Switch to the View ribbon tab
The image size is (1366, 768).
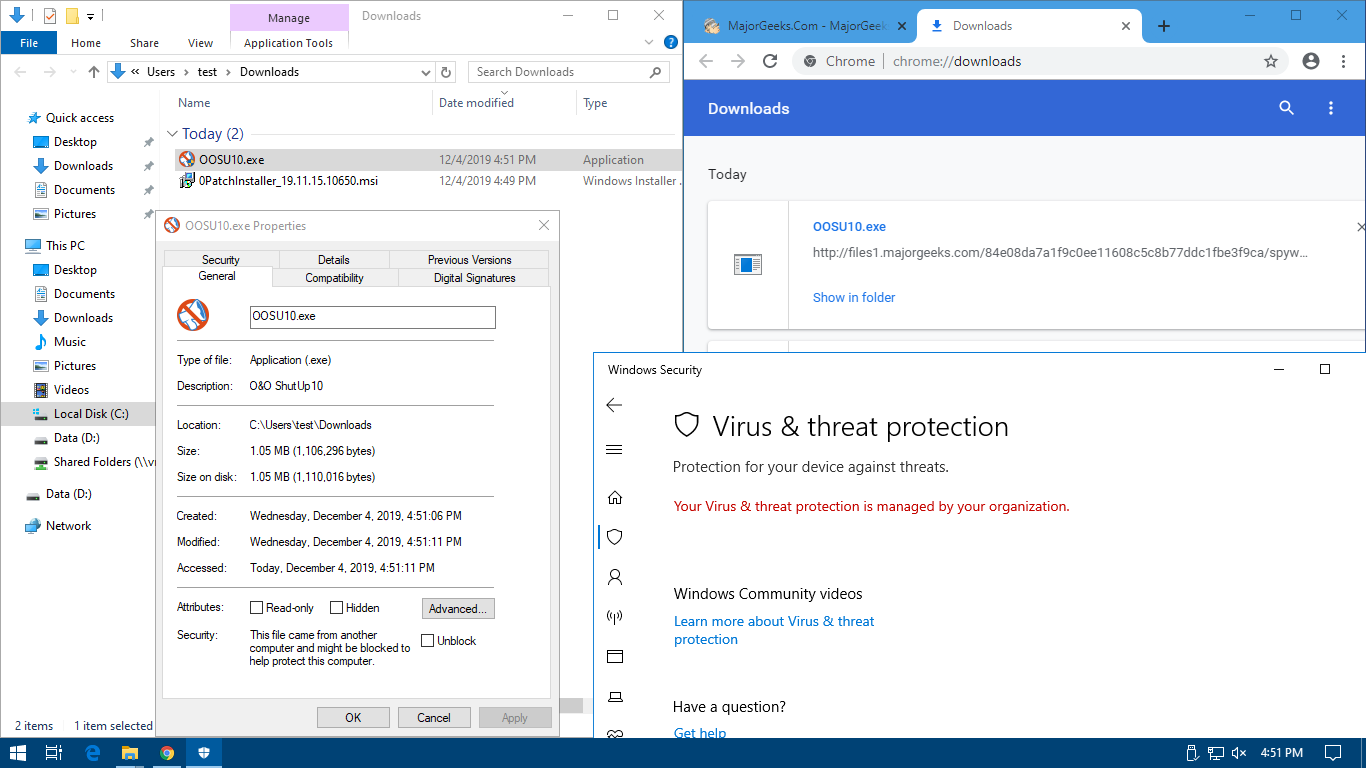click(200, 43)
